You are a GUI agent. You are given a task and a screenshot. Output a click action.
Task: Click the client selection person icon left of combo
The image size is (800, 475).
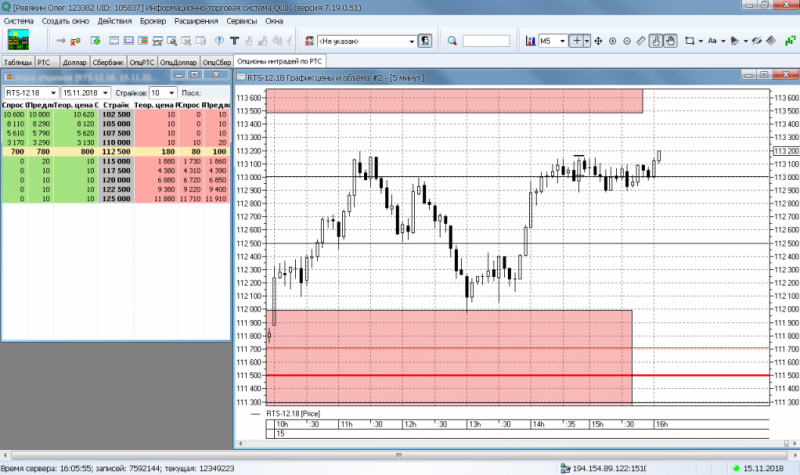point(309,41)
